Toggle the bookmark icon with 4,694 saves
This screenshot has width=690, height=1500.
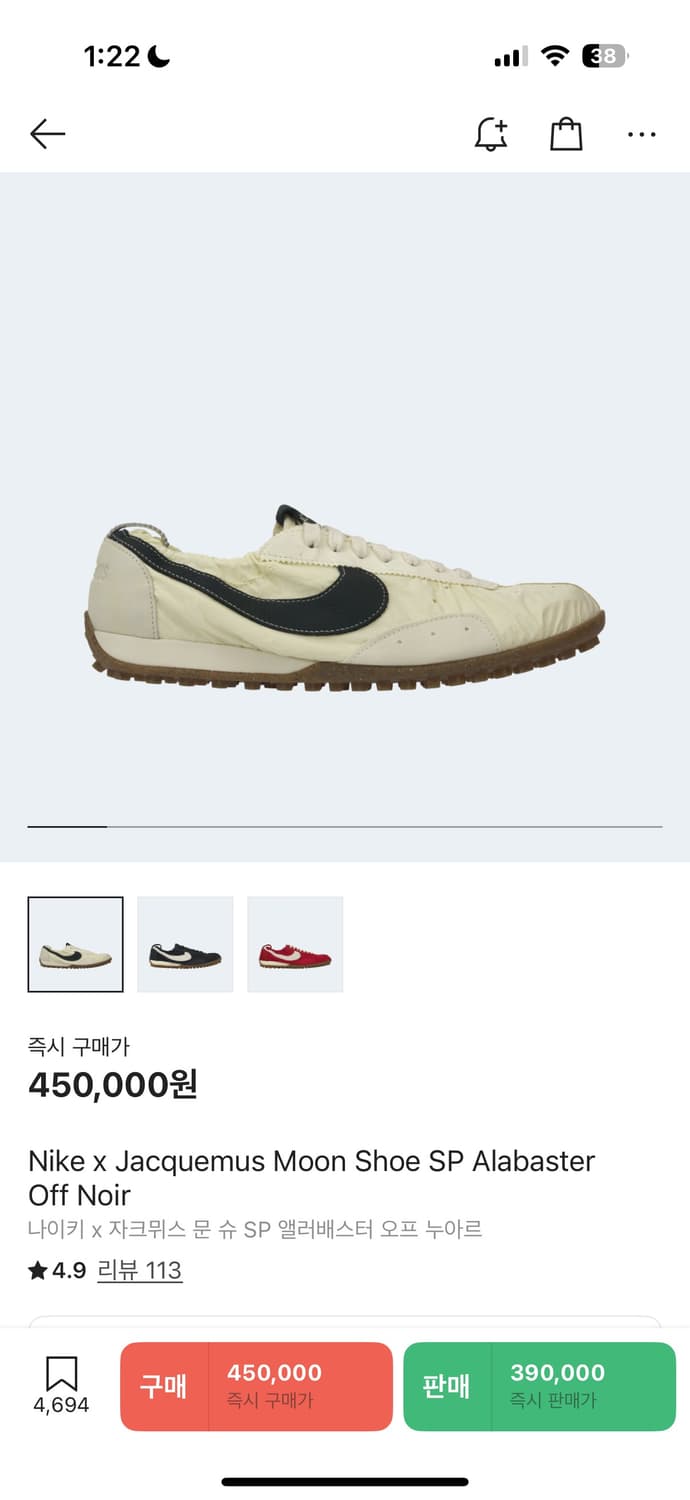click(61, 1385)
